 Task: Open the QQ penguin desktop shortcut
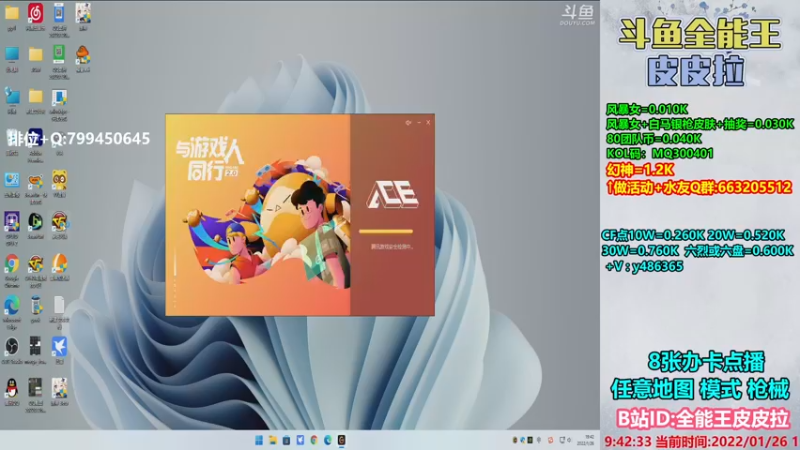click(12, 389)
